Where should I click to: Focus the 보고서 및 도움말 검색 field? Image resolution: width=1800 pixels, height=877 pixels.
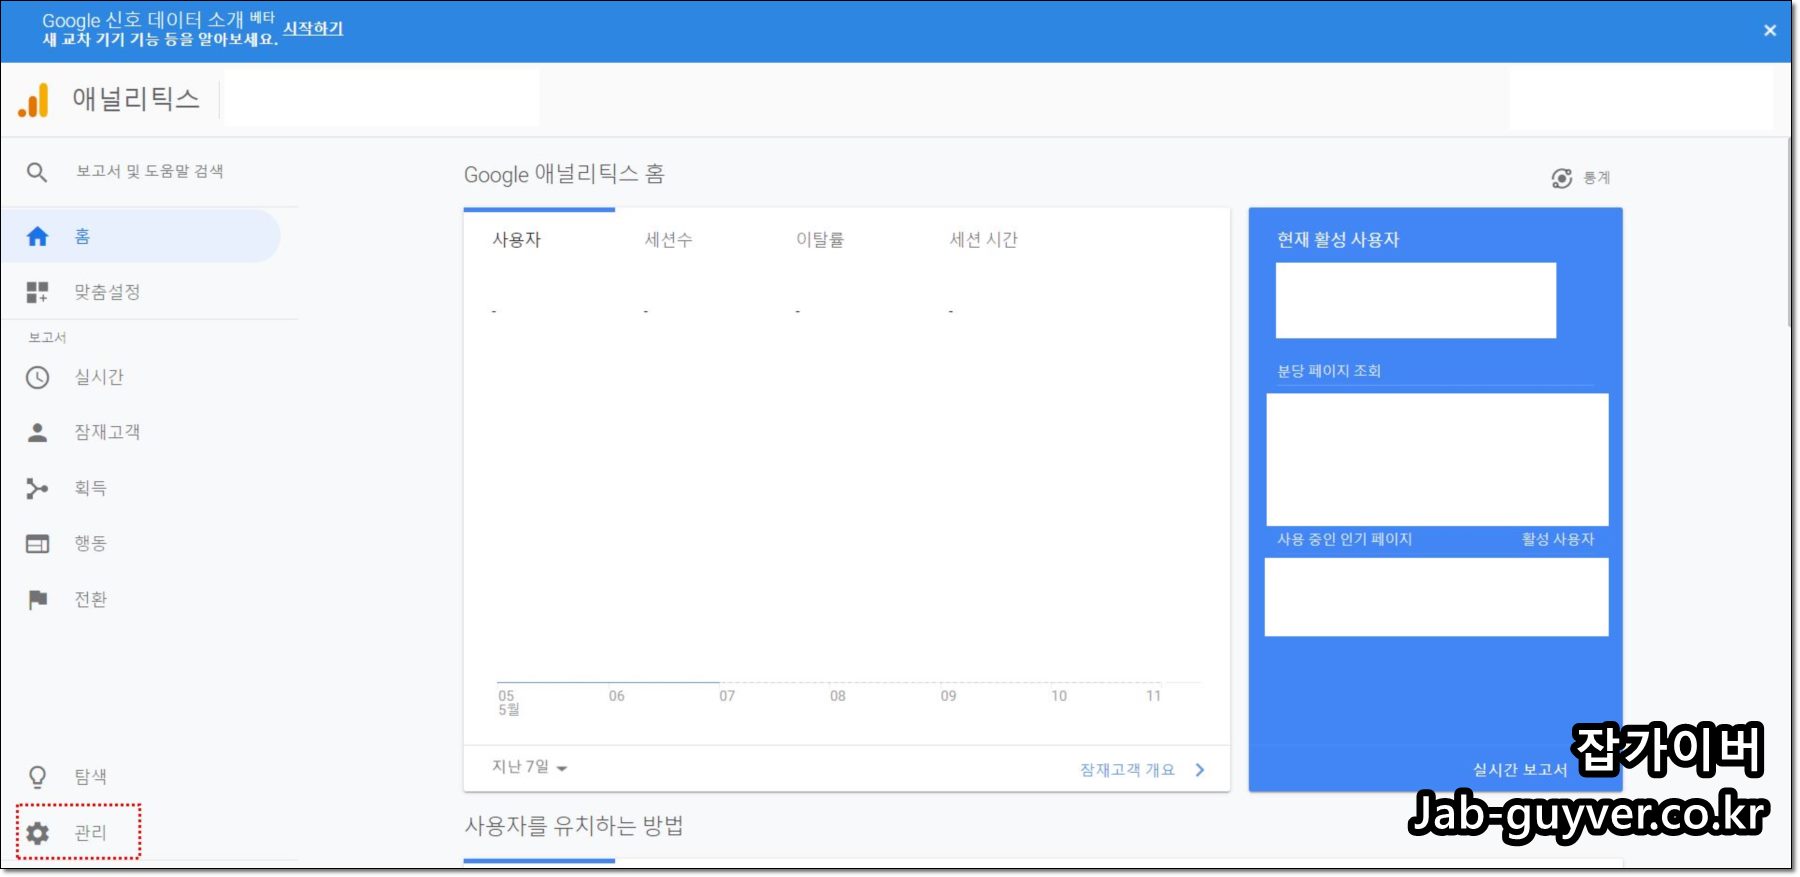[150, 172]
